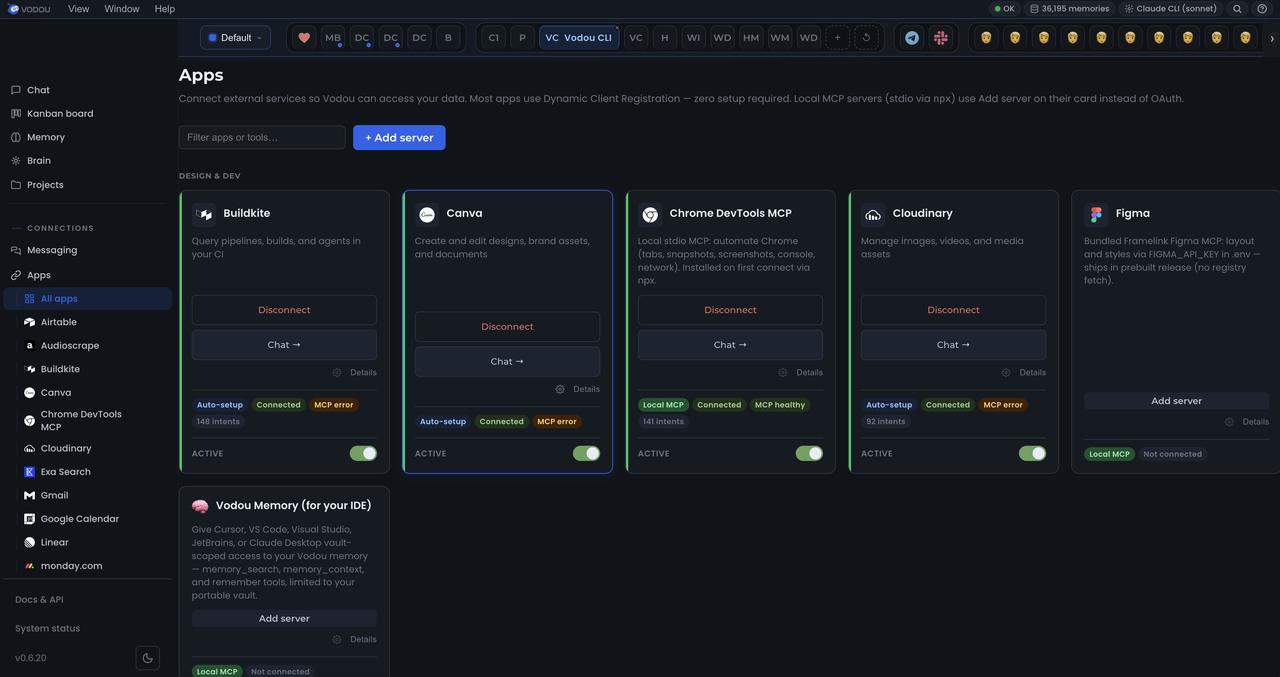Open the Default workspace dropdown

pyautogui.click(x=235, y=38)
